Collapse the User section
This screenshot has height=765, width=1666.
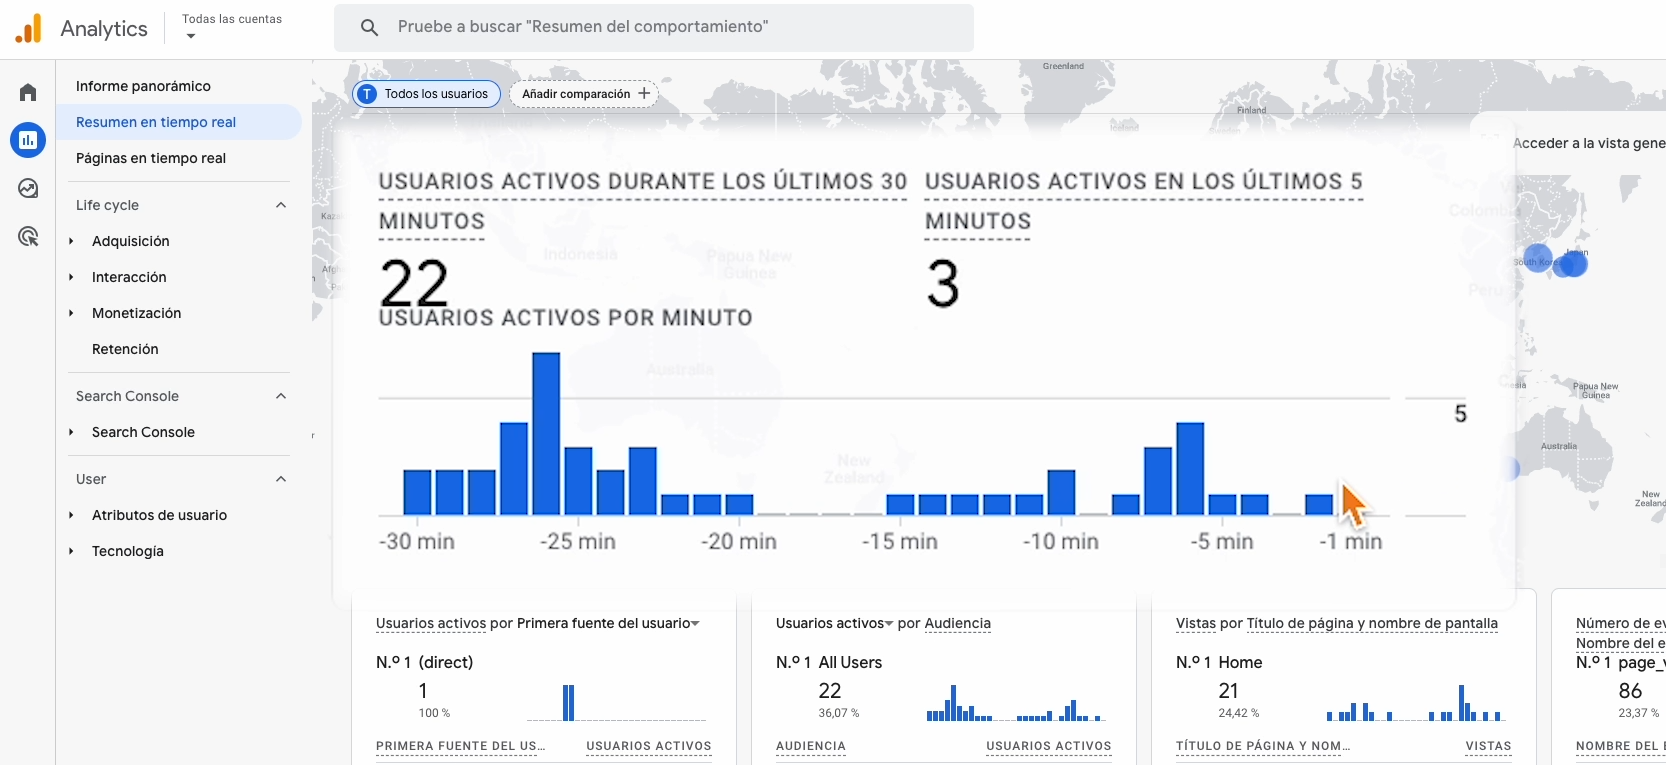click(281, 479)
